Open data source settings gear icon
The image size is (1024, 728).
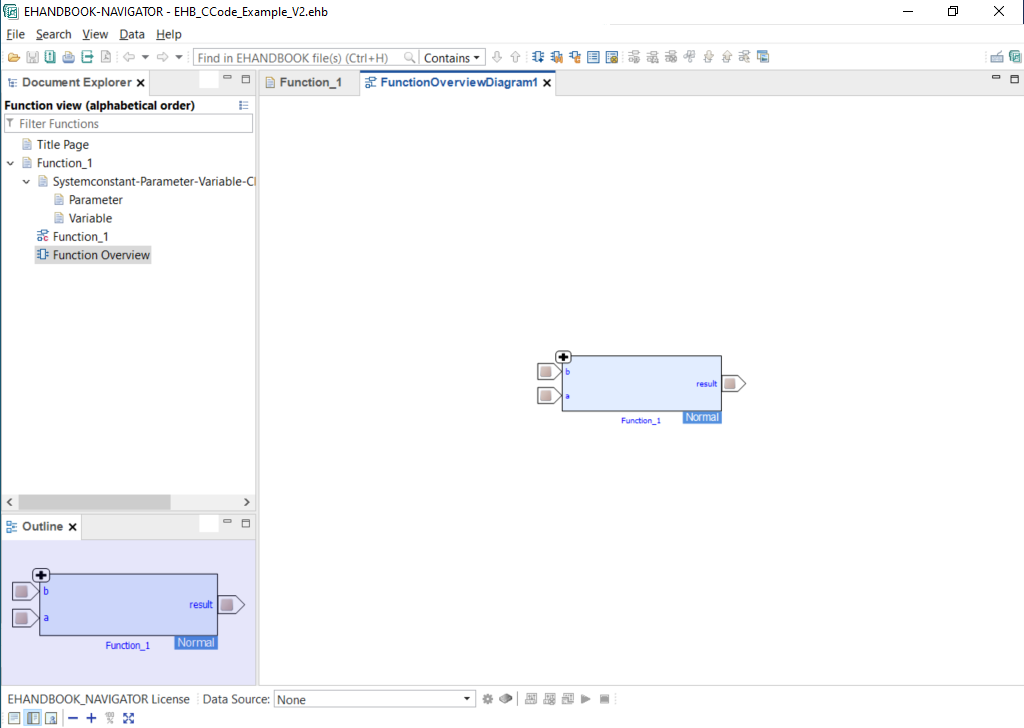[x=488, y=699]
